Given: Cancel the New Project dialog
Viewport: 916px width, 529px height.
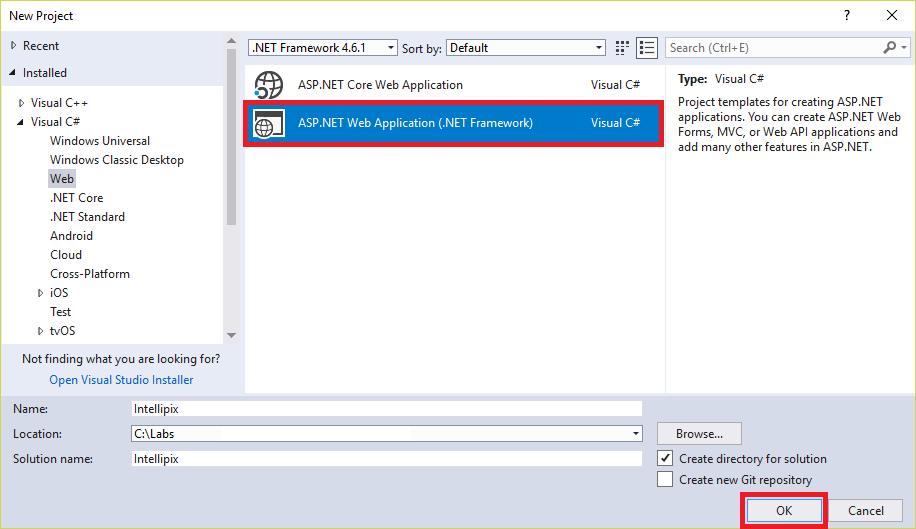Looking at the screenshot, I should pyautogui.click(x=866, y=510).
